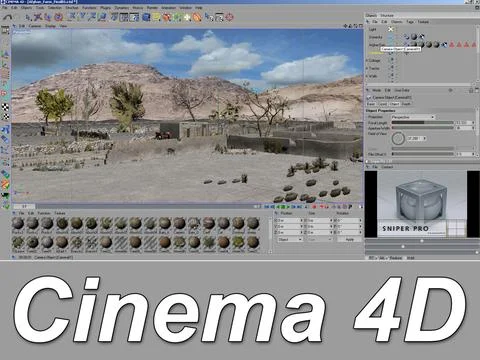Switch to the Coord attributes tab
The image size is (480, 360).
coord(383,104)
